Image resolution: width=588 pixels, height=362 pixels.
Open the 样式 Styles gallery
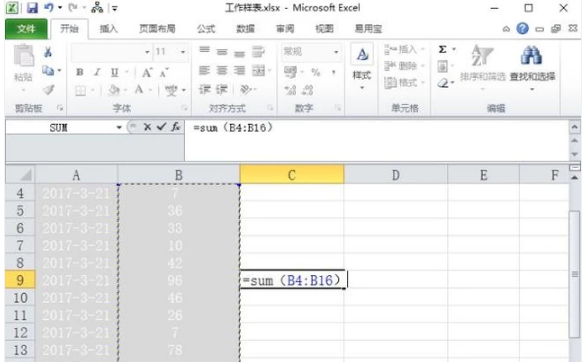pyautogui.click(x=362, y=67)
